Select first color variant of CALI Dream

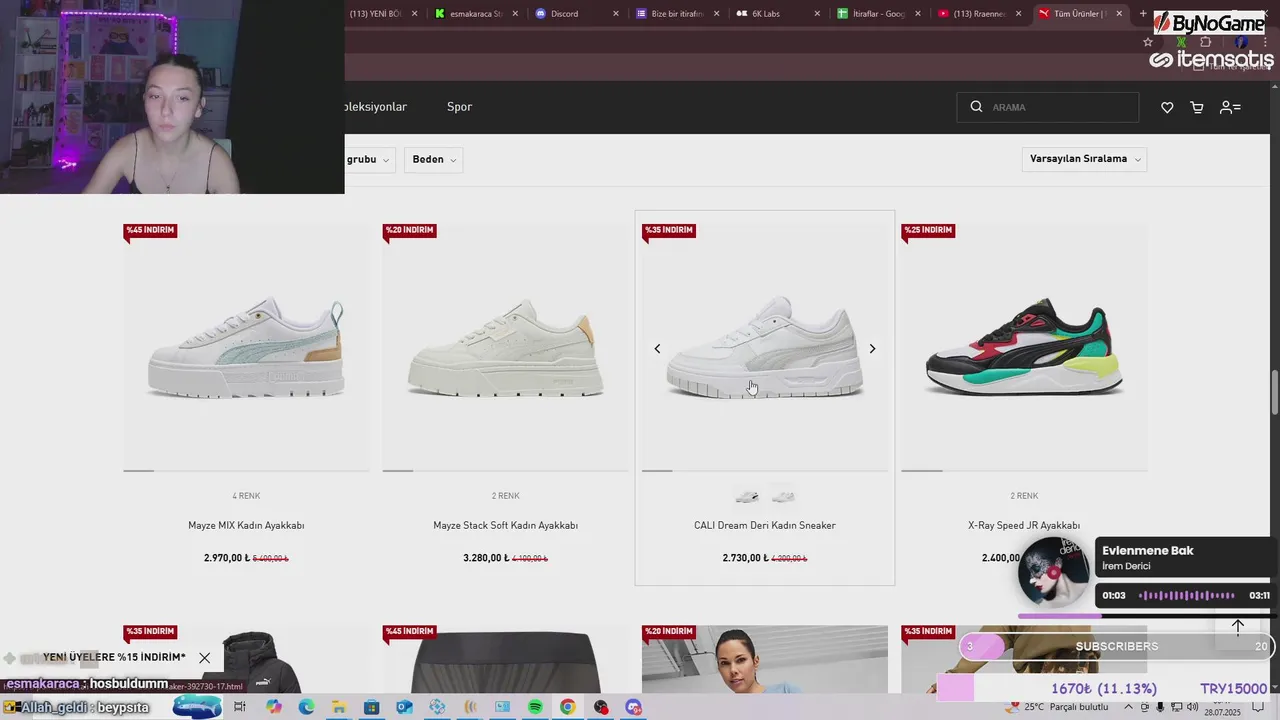tap(747, 496)
